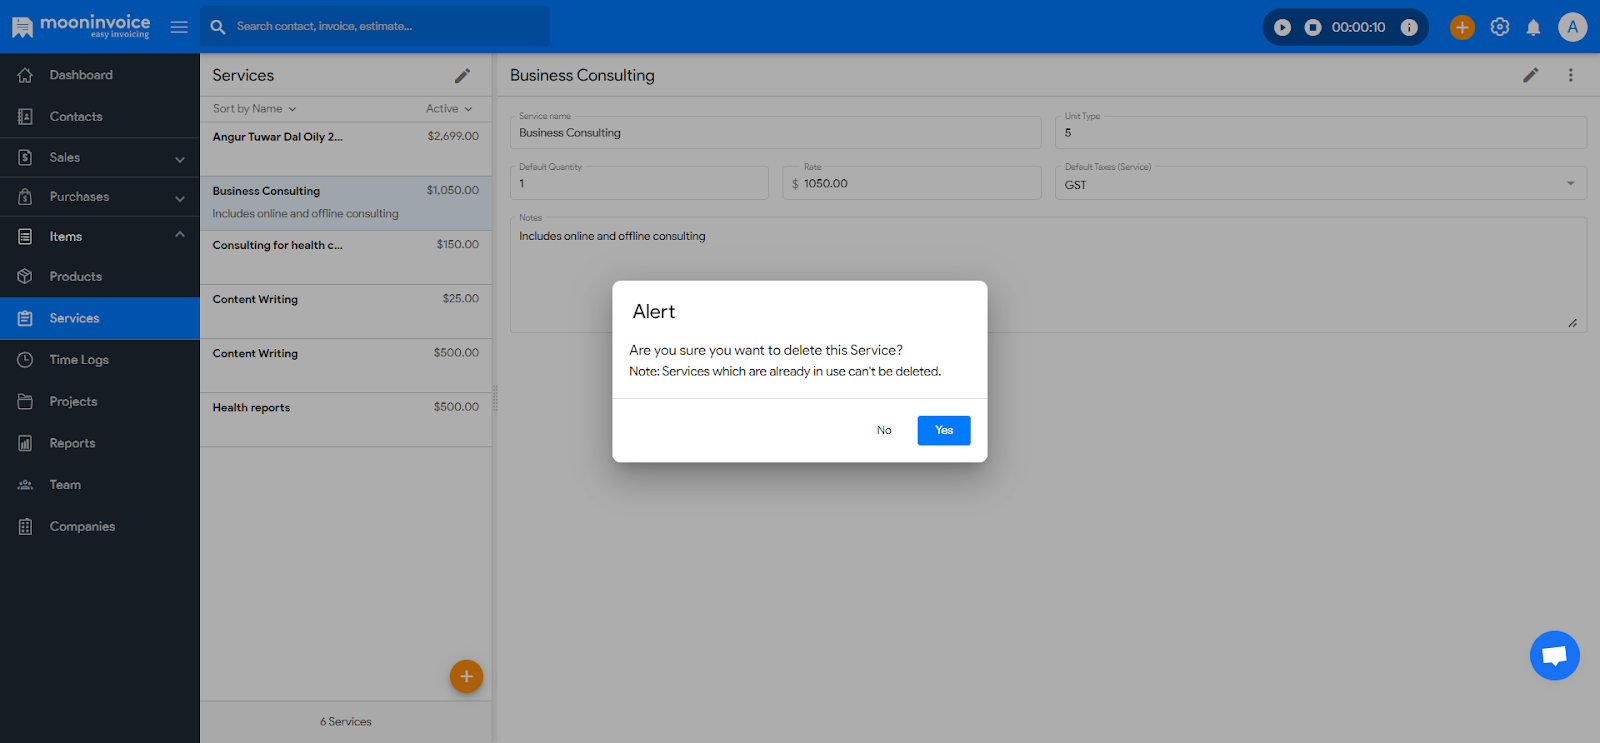The height and width of the screenshot is (743, 1600).
Task: Click the Default Quantity field
Action: click(x=640, y=183)
